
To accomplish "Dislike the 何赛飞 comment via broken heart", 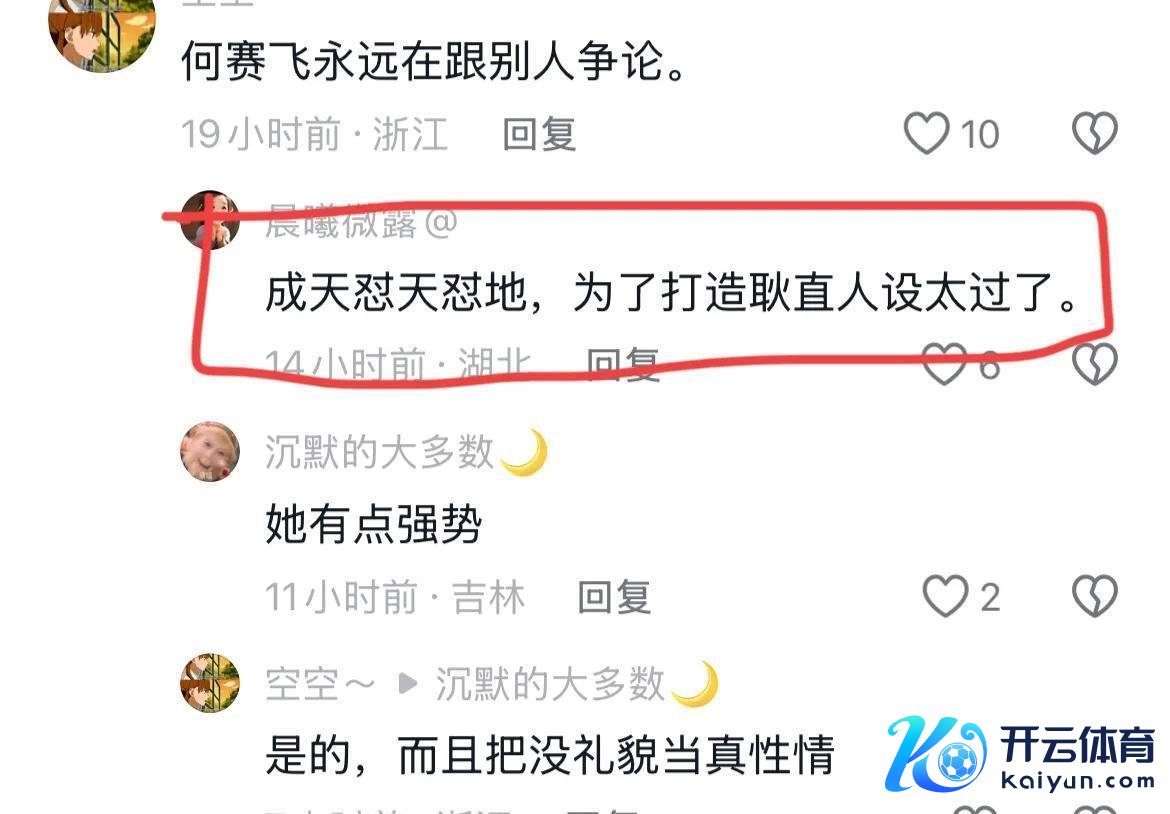I will 1095,134.
